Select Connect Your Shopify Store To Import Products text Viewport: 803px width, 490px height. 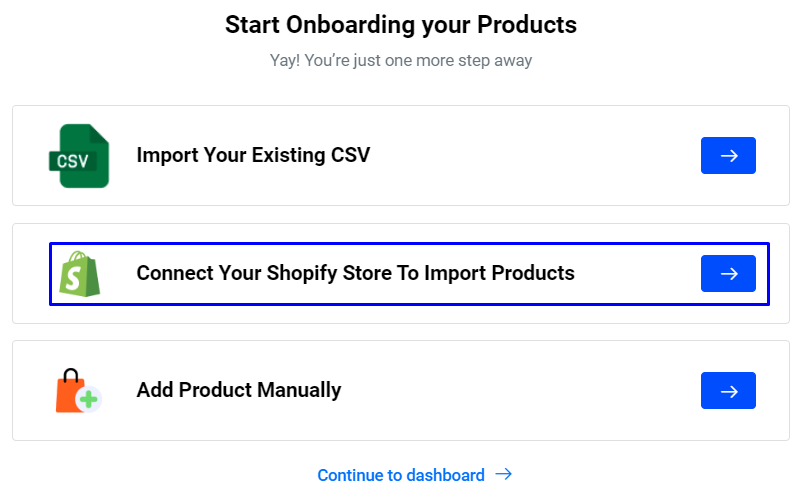point(355,273)
